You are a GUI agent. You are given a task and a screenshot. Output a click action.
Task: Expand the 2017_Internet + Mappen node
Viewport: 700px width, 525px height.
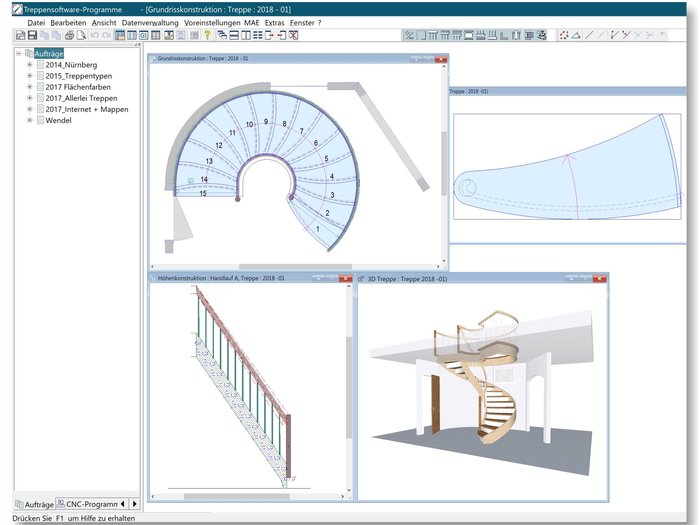29,109
